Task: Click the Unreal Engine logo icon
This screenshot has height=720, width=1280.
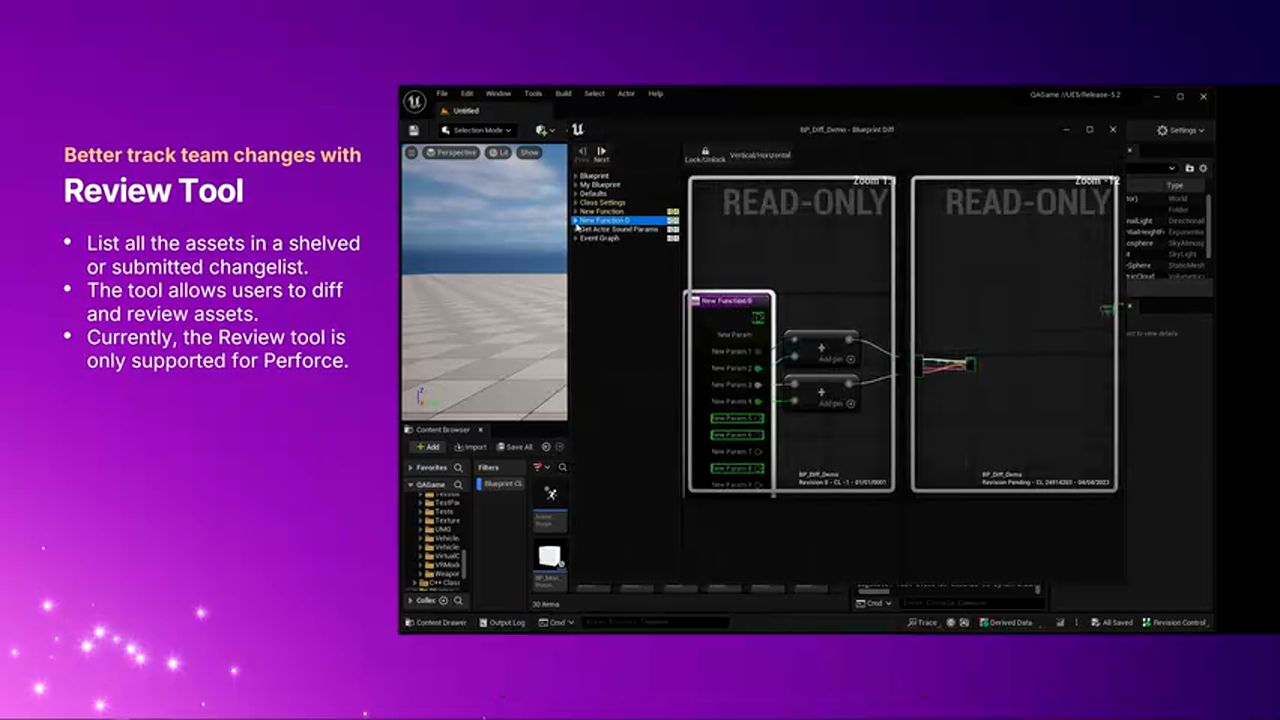Action: tap(414, 101)
